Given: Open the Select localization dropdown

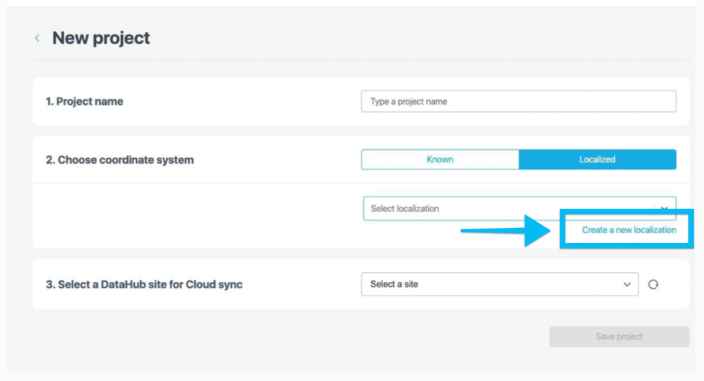Looking at the screenshot, I should pyautogui.click(x=519, y=208).
